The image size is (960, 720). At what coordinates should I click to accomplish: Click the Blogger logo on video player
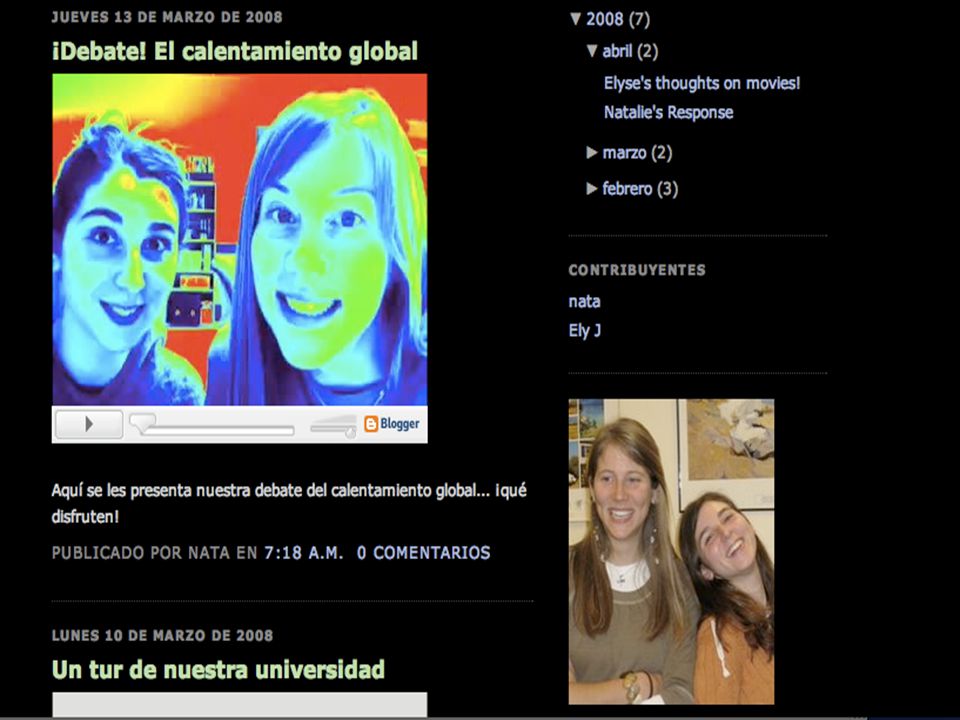point(392,424)
